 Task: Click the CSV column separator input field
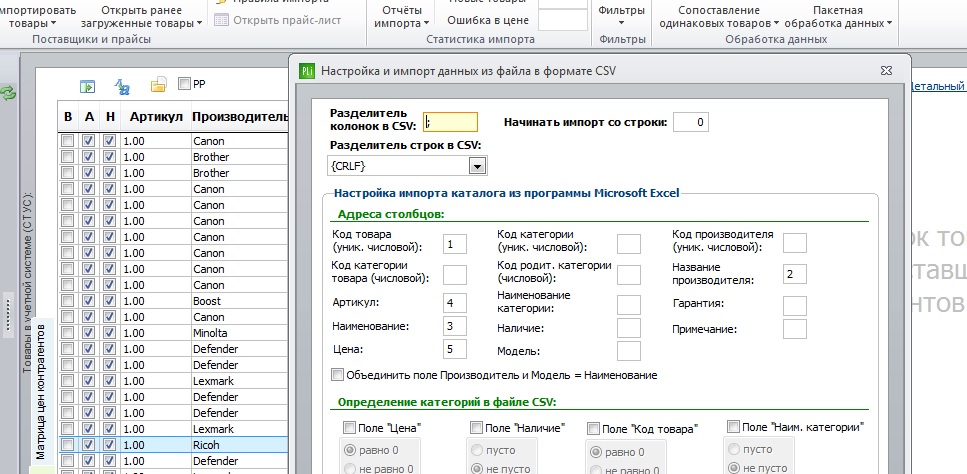tap(450, 122)
